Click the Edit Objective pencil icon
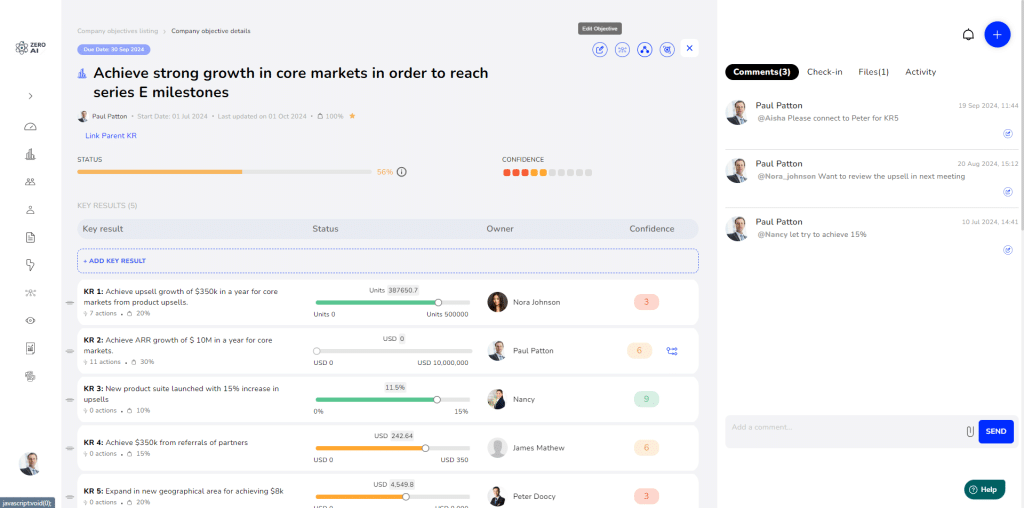 [600, 49]
